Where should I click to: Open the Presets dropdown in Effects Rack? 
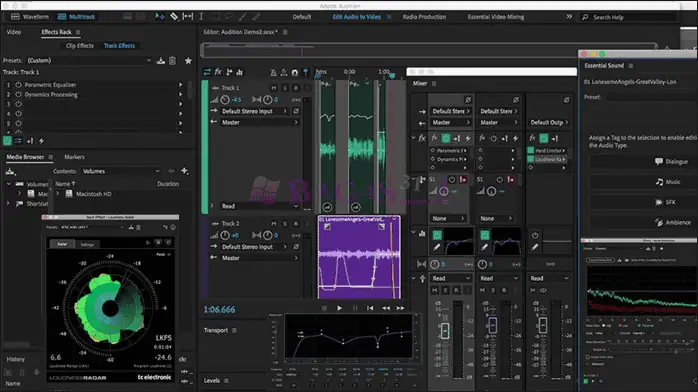tap(89, 61)
